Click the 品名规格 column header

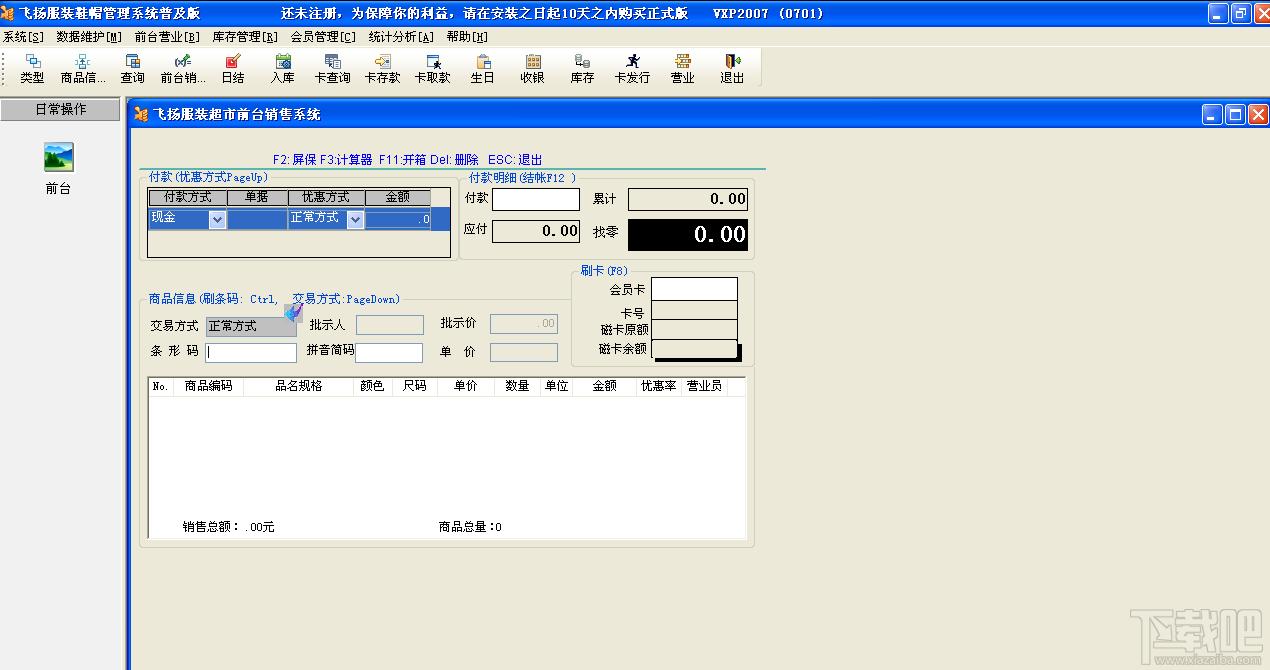pyautogui.click(x=298, y=386)
